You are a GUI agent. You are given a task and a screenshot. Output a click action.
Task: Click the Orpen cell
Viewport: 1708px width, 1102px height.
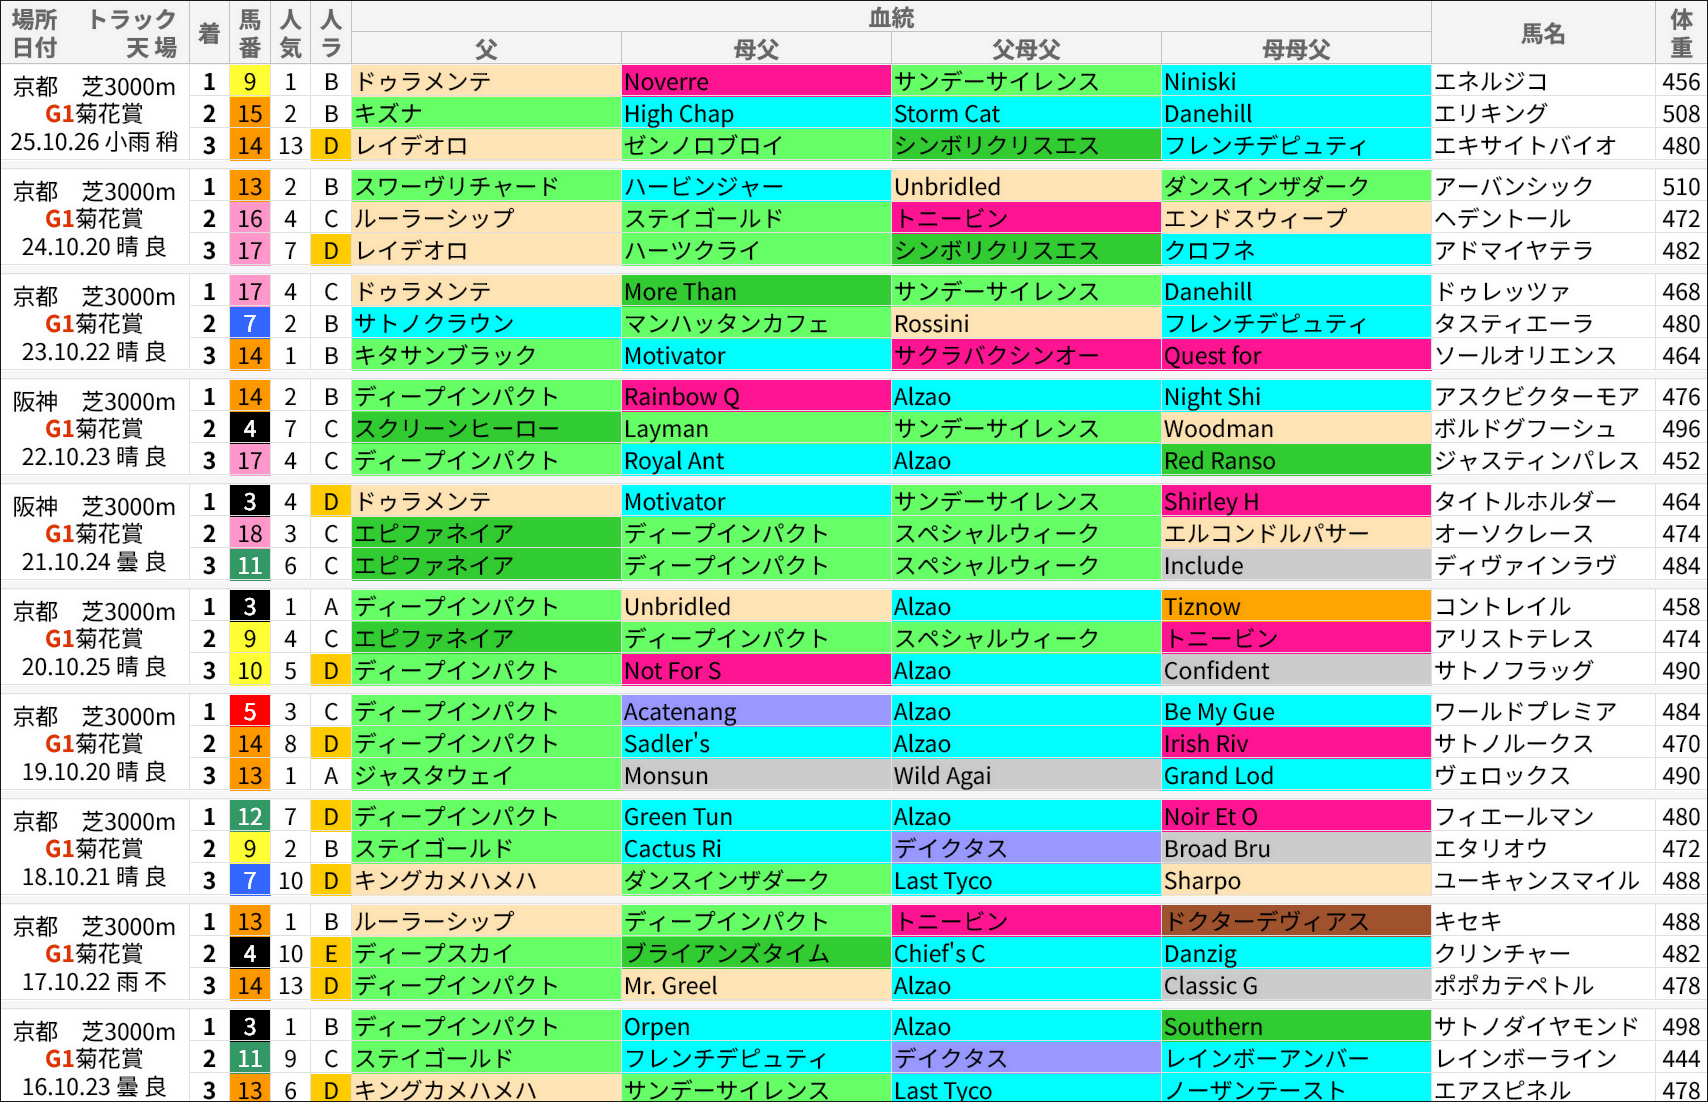pos(756,1027)
